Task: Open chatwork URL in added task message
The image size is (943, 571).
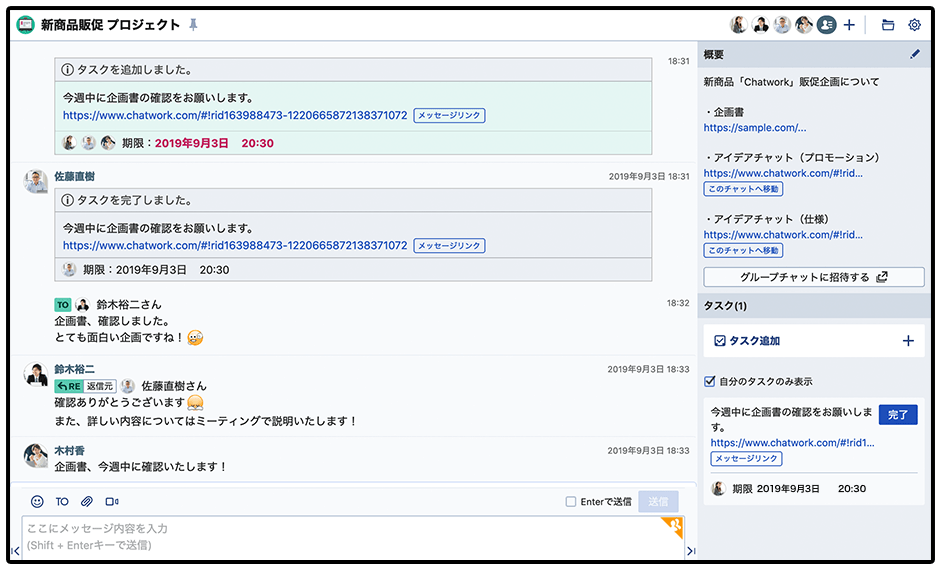Action: 235,115
